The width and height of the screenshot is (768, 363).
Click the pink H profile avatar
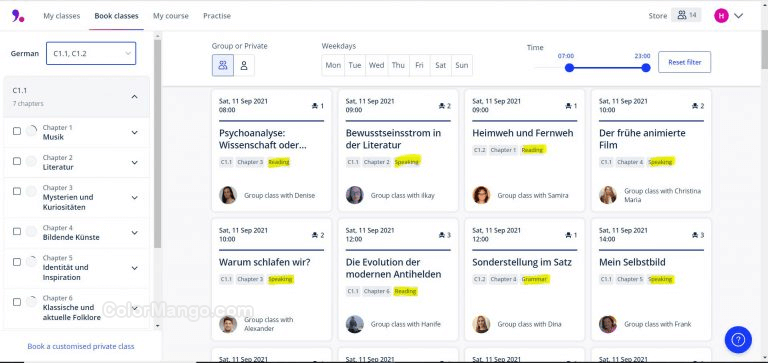[721, 16]
